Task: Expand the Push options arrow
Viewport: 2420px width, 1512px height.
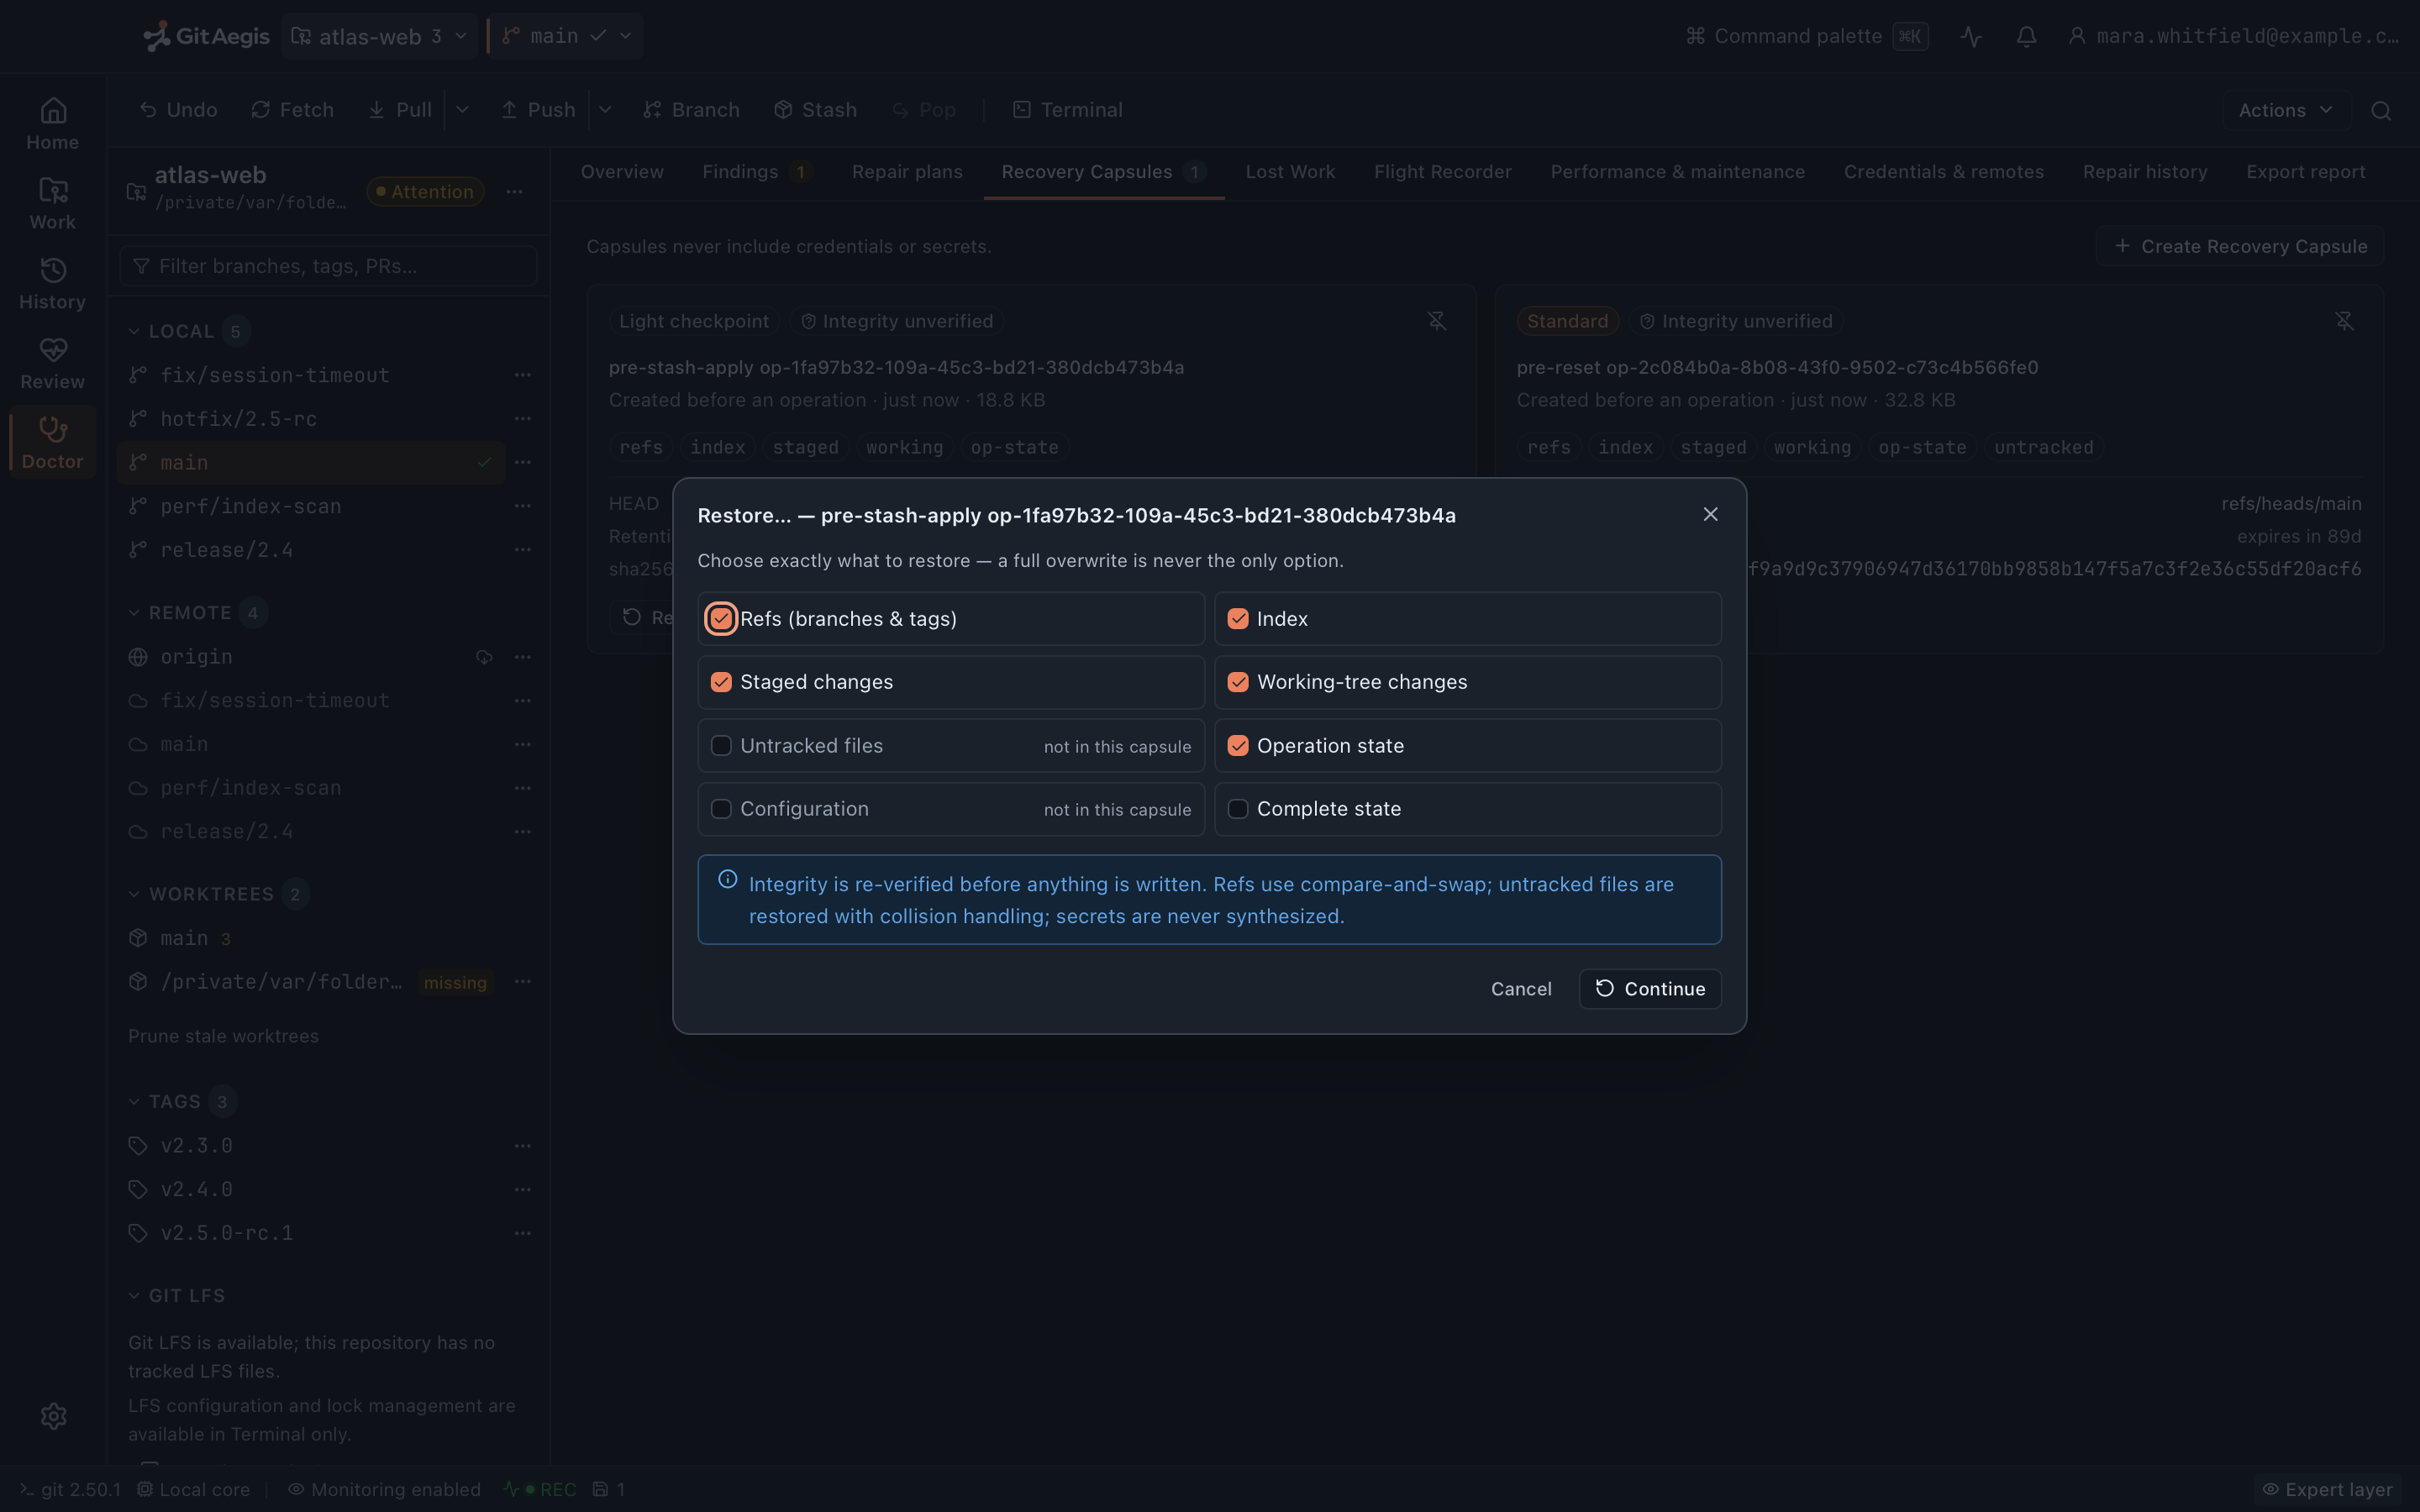Action: pos(605,110)
